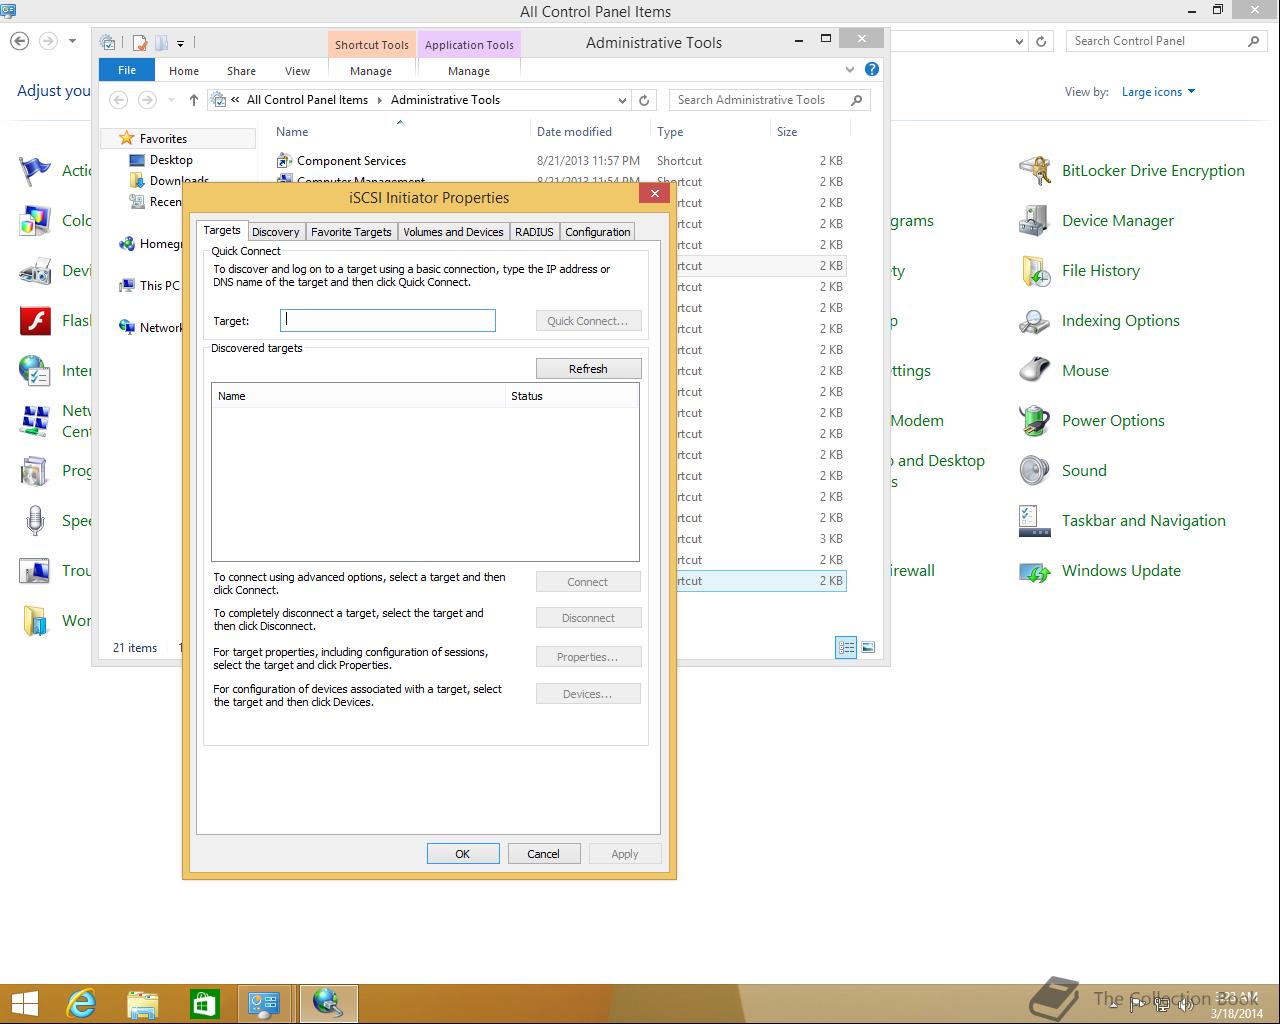Open Network and Sharing Center icon
This screenshot has width=1280, height=1024.
pyautogui.click(x=35, y=421)
